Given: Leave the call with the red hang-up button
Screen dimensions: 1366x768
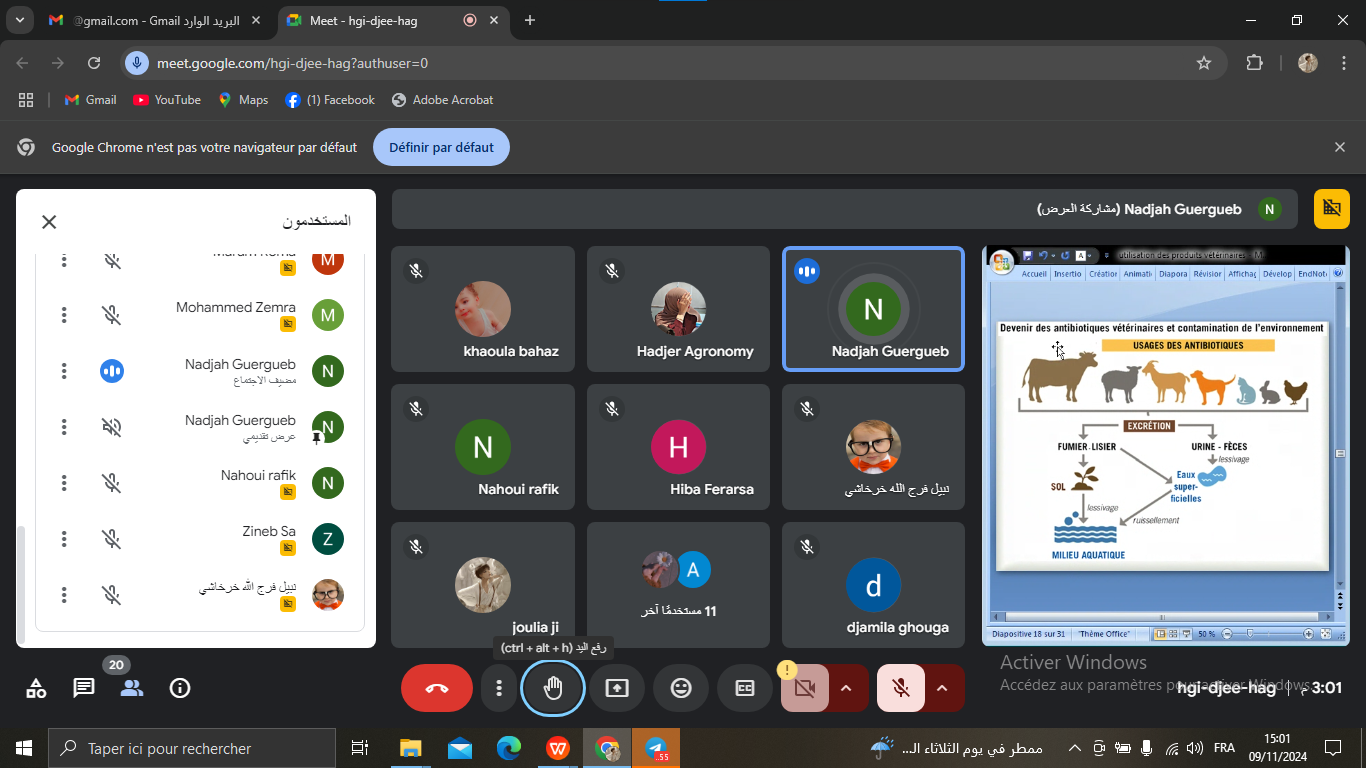Looking at the screenshot, I should [x=437, y=688].
